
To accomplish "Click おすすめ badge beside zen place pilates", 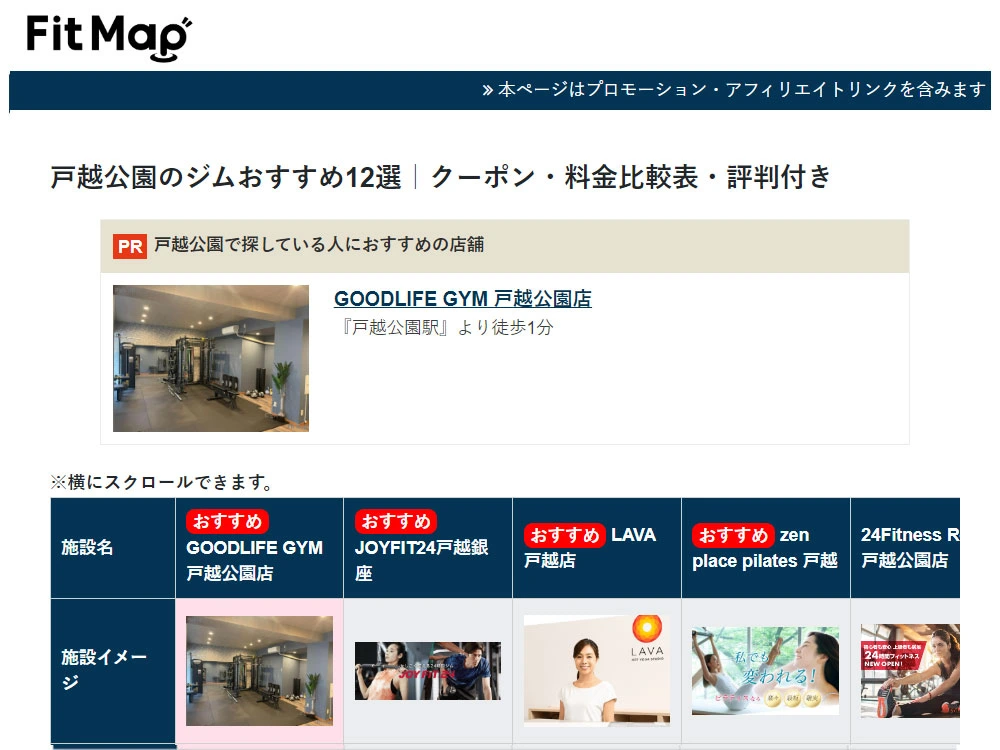I will [733, 535].
